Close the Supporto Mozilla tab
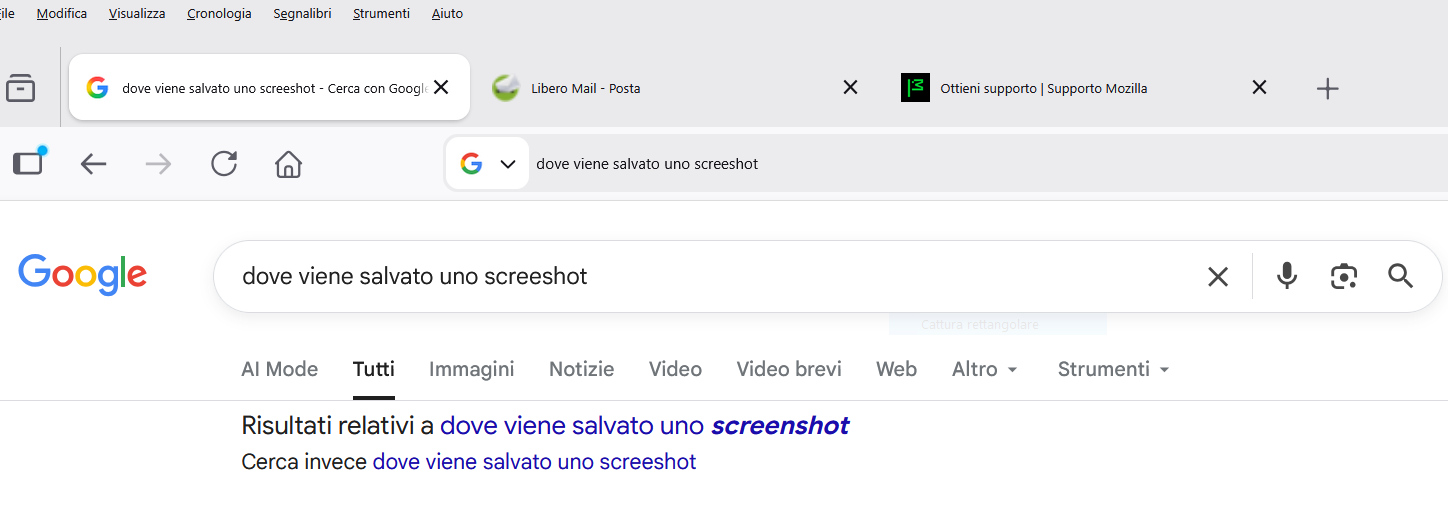This screenshot has height=506, width=1448. pyautogui.click(x=1259, y=88)
